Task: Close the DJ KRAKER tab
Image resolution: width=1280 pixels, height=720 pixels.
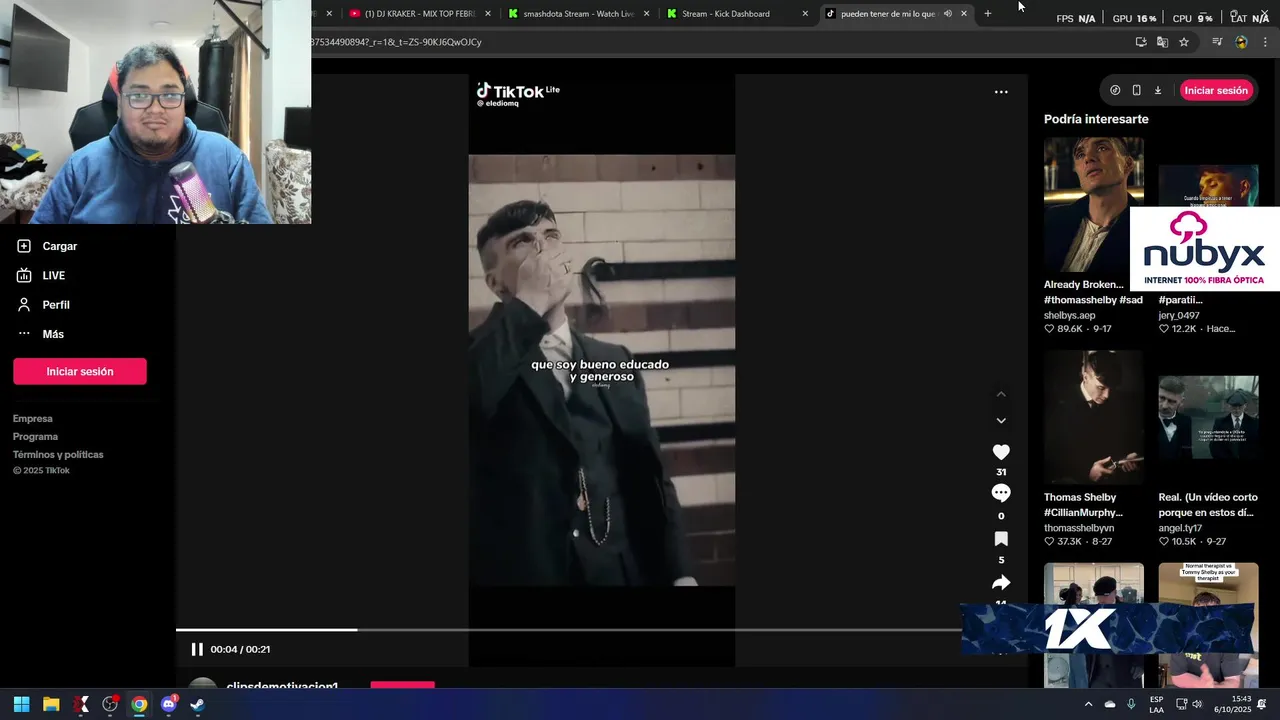Action: 488,14
